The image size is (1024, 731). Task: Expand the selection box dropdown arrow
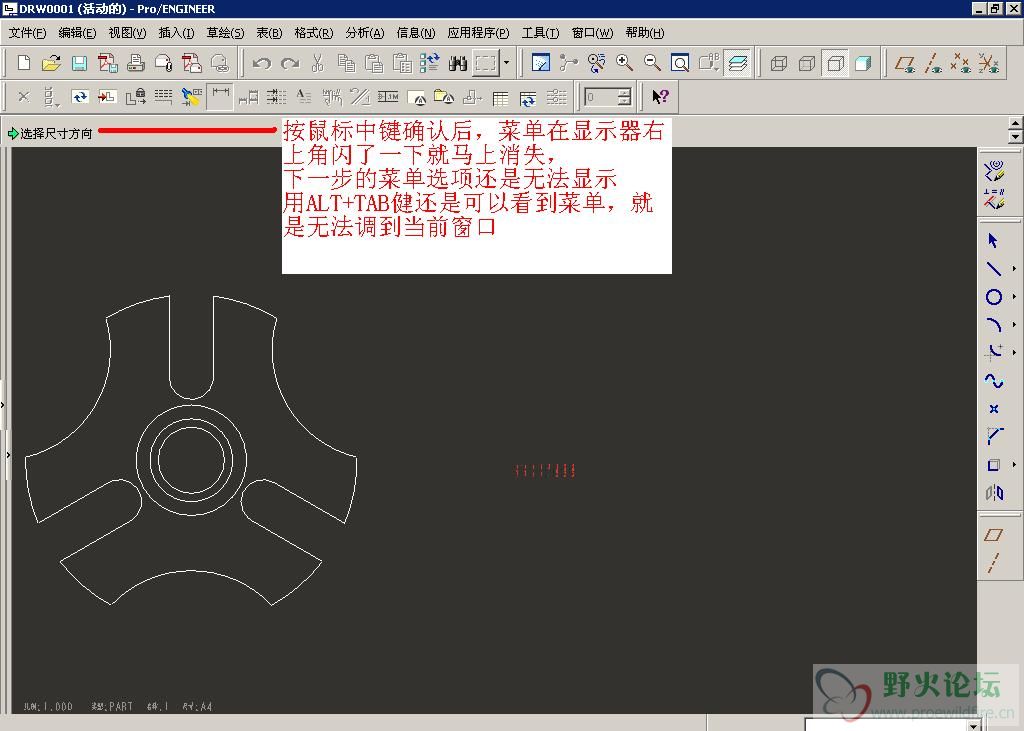coord(506,63)
